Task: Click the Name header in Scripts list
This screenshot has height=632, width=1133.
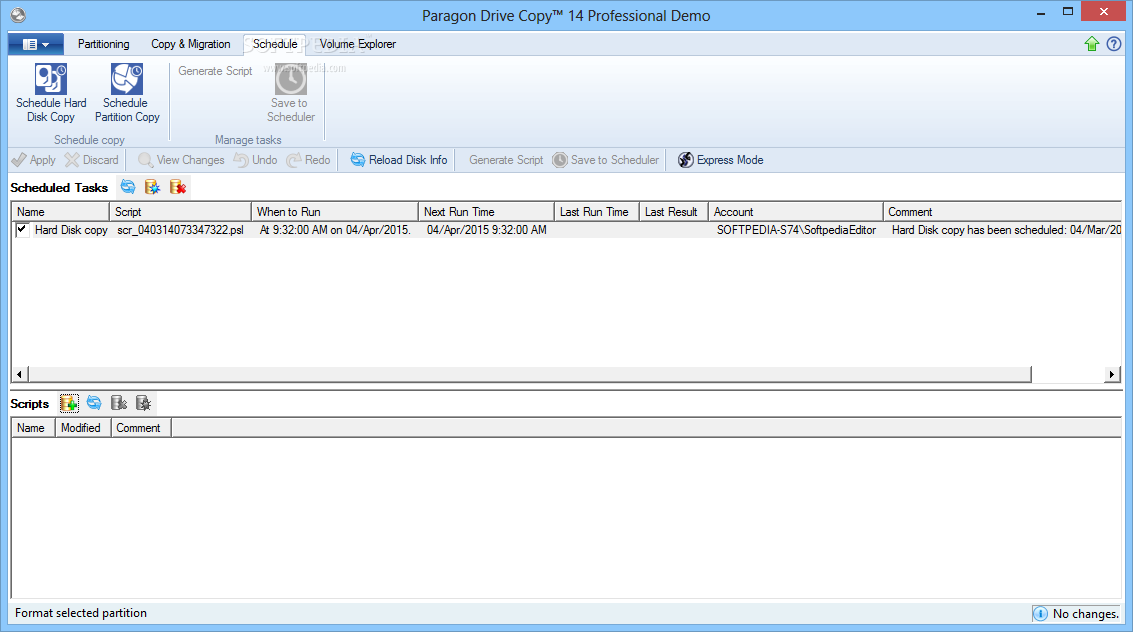Action: coord(33,428)
